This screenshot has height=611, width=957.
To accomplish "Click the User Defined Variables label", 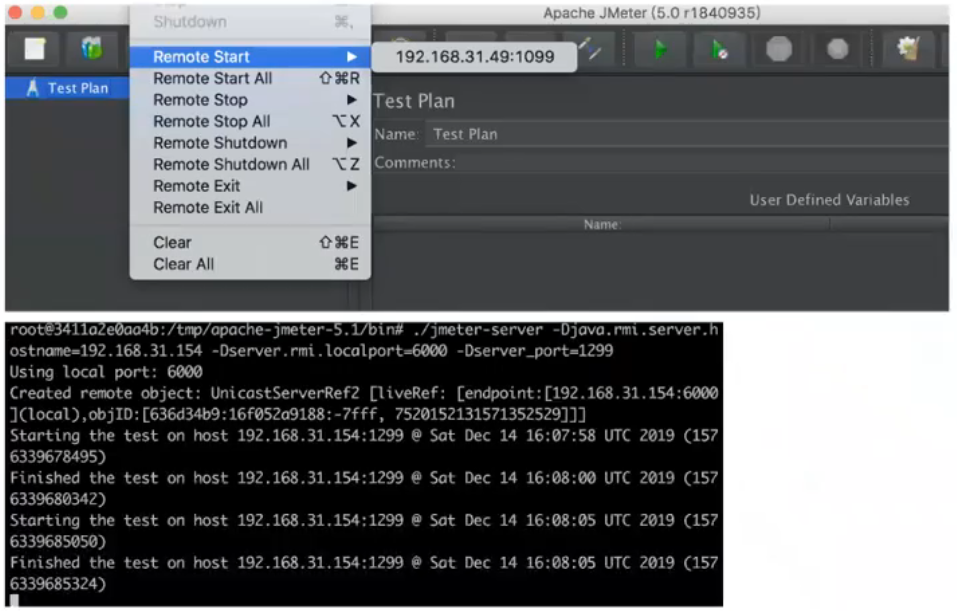I will click(x=829, y=200).
